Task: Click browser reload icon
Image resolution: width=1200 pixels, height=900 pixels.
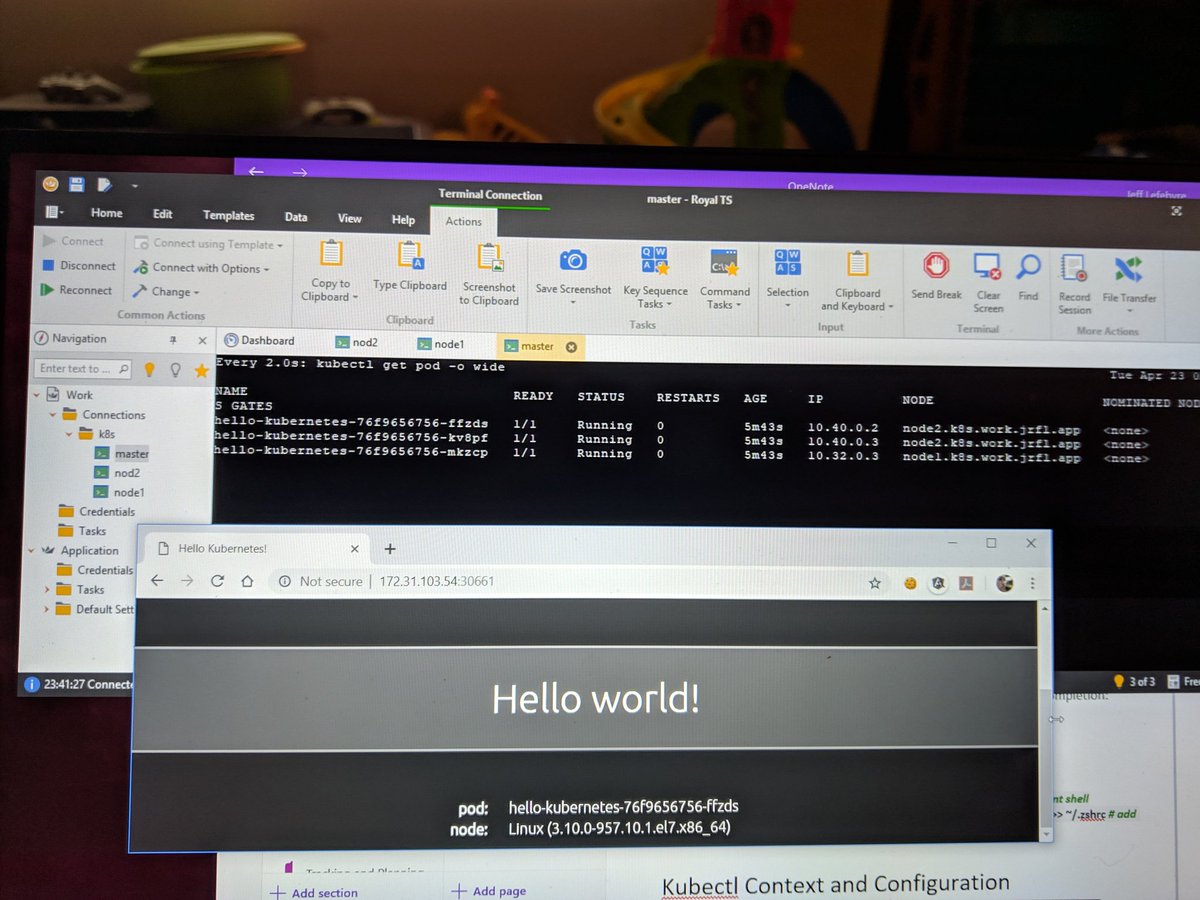Action: pos(217,581)
